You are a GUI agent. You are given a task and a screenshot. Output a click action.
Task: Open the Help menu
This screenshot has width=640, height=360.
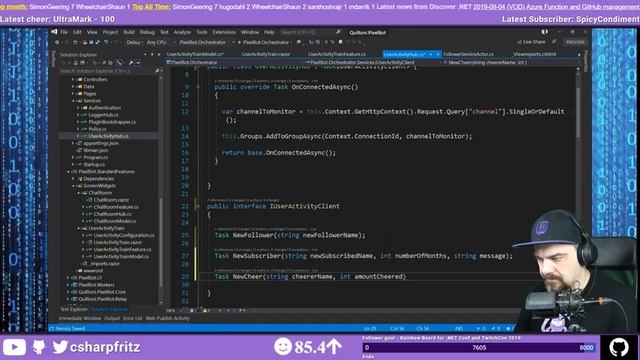click(x=269, y=32)
